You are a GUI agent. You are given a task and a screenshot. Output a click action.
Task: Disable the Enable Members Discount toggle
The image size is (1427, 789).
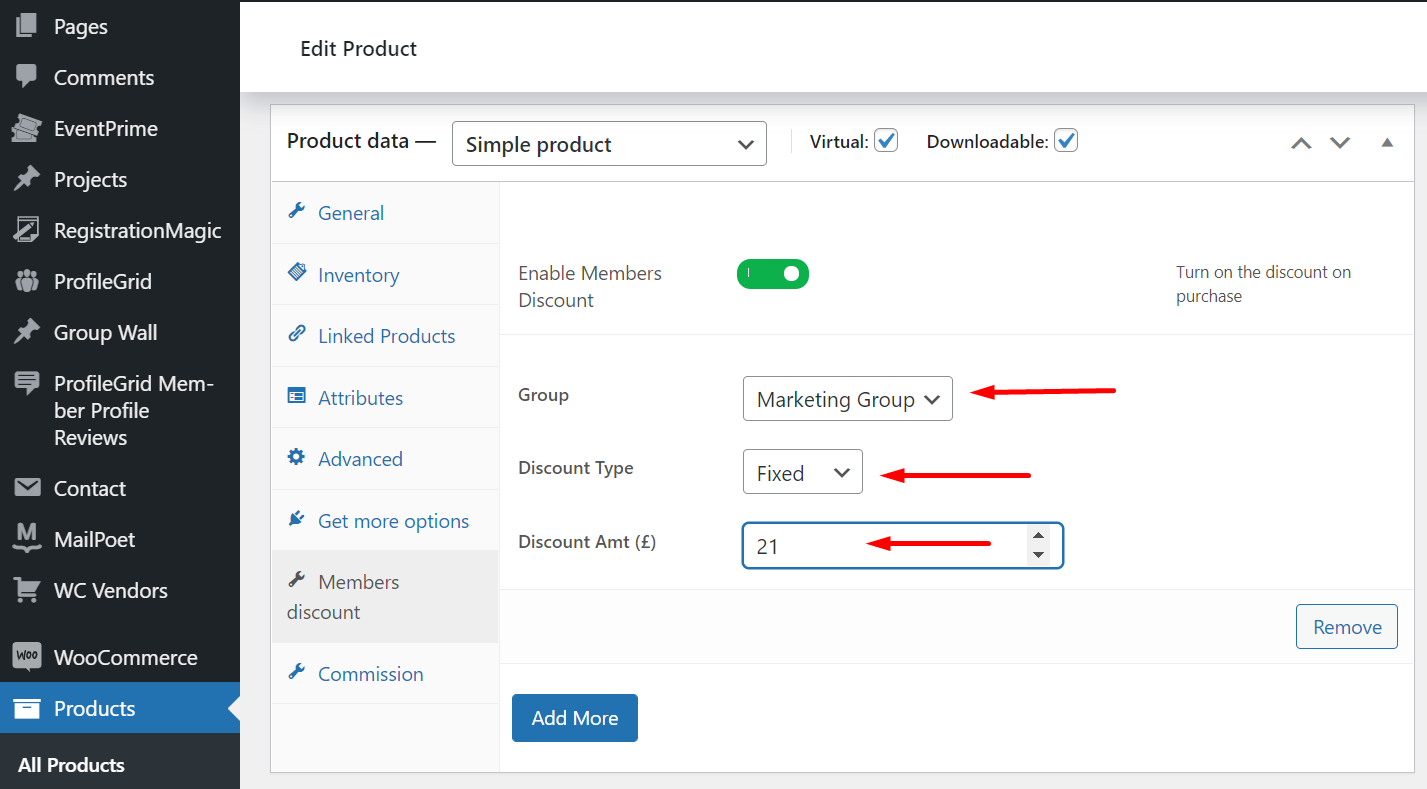tap(772, 273)
